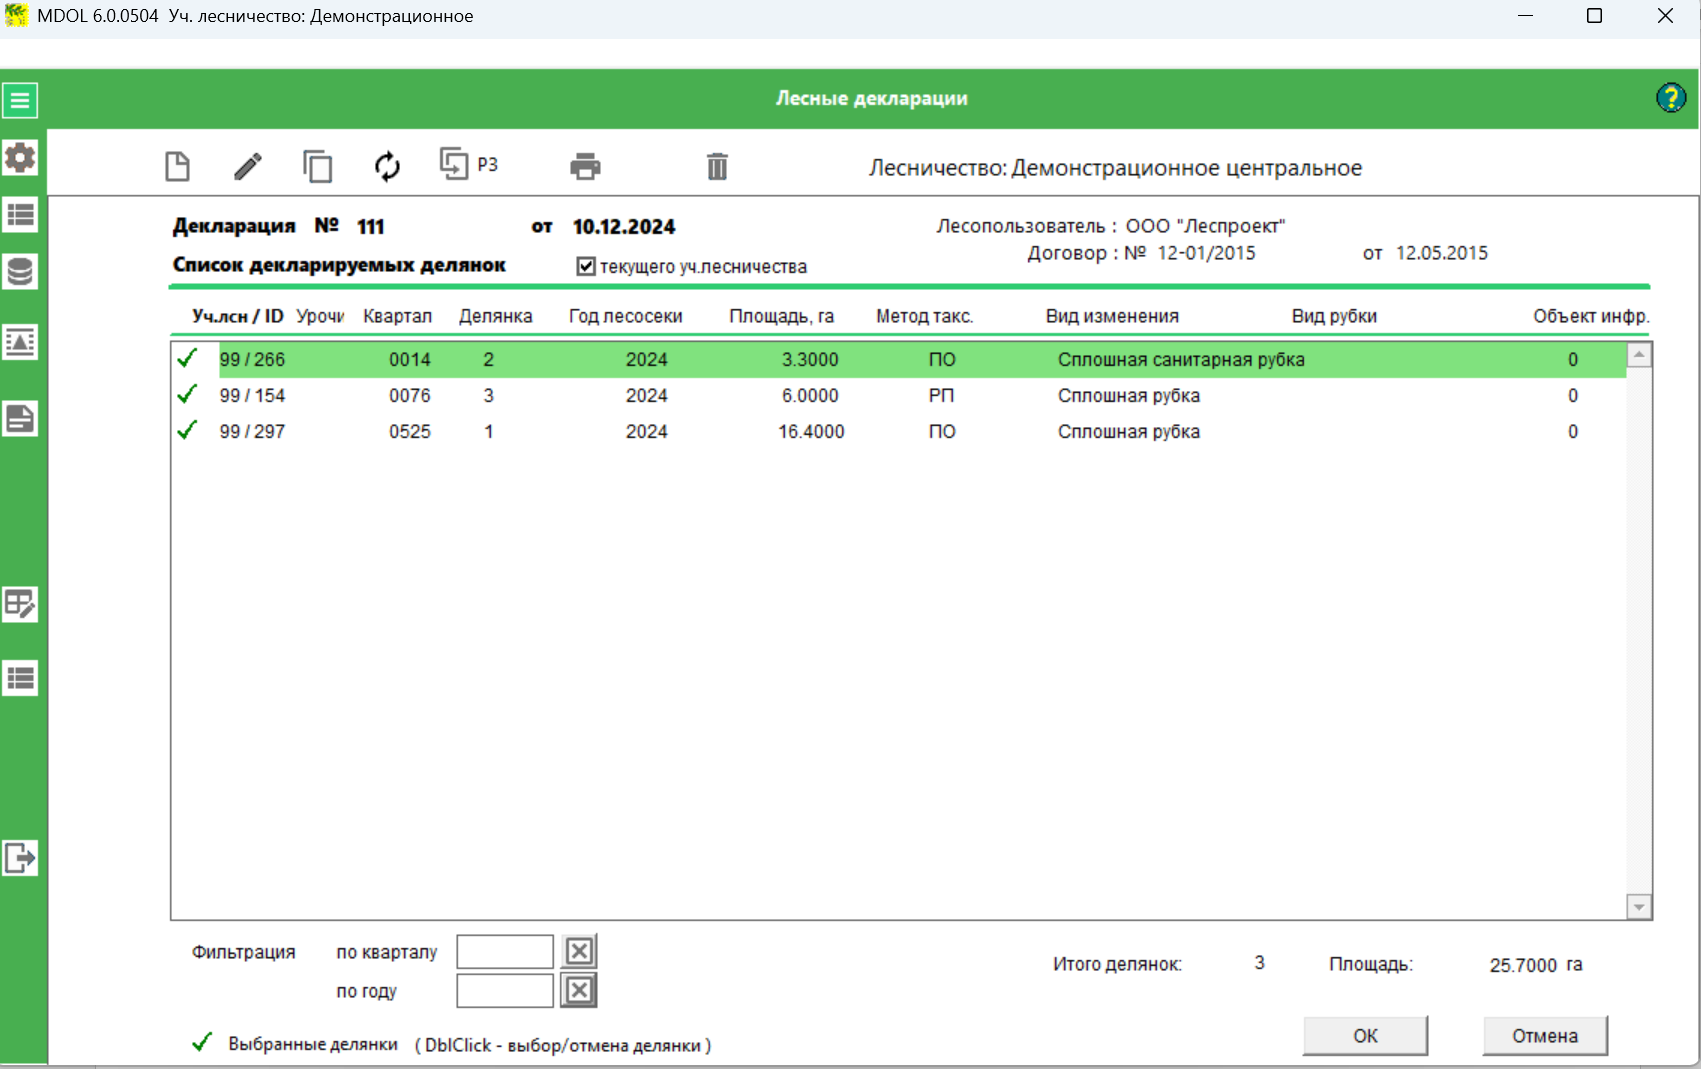Open the help question mark icon
The image size is (1701, 1069).
tap(1670, 98)
